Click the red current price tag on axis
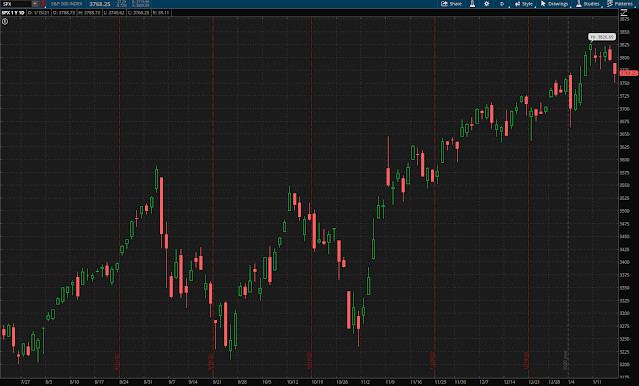This screenshot has width=639, height=386. pyautogui.click(x=628, y=73)
